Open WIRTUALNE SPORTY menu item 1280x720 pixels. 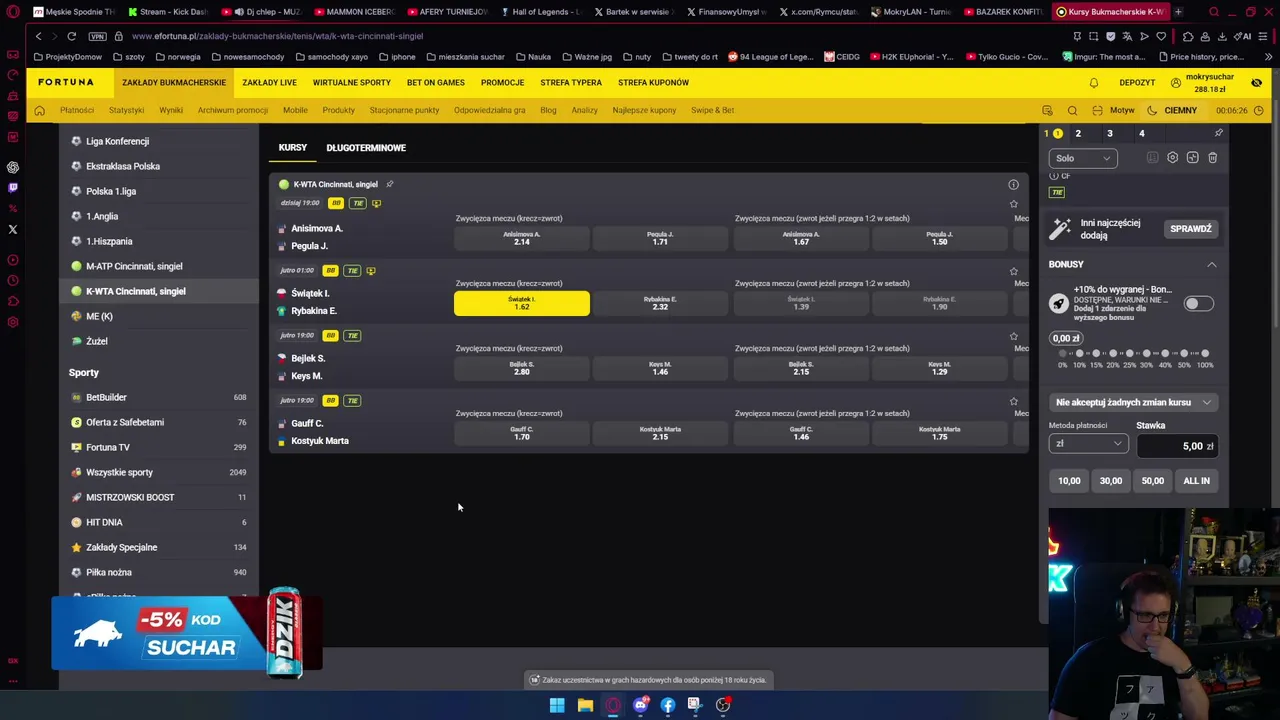pyautogui.click(x=352, y=82)
